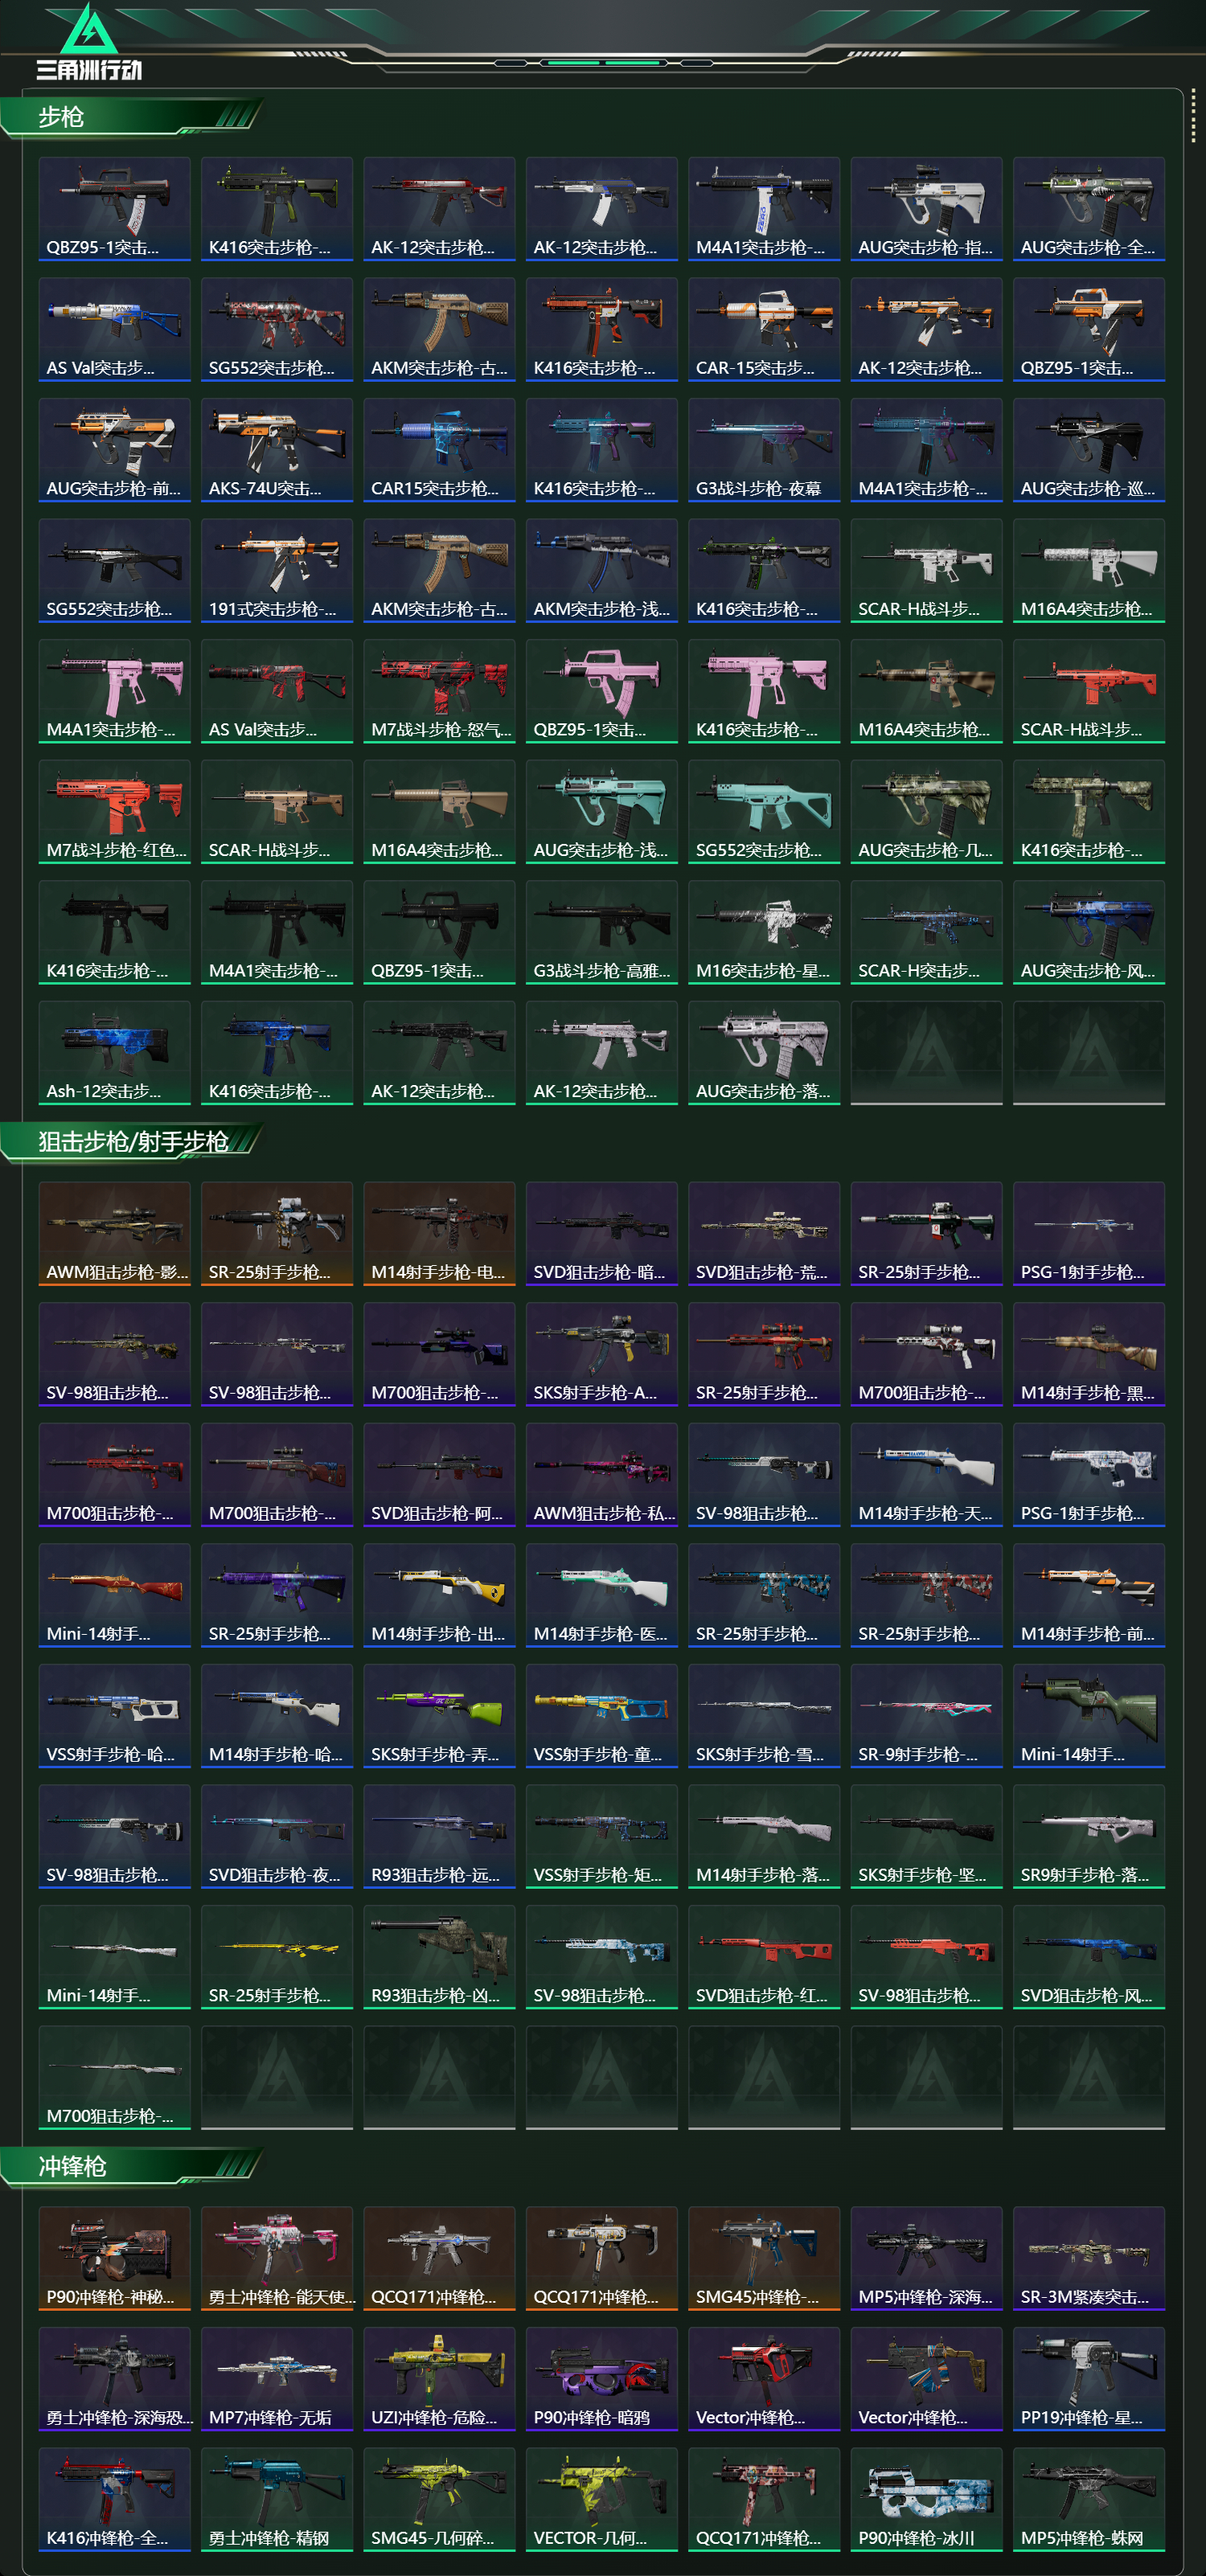Pick the M7战斗步枪-怒气 skin

click(439, 691)
